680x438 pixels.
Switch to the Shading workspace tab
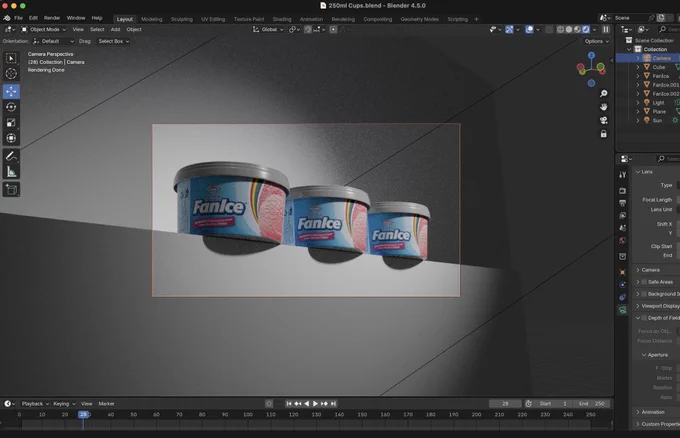tap(282, 19)
